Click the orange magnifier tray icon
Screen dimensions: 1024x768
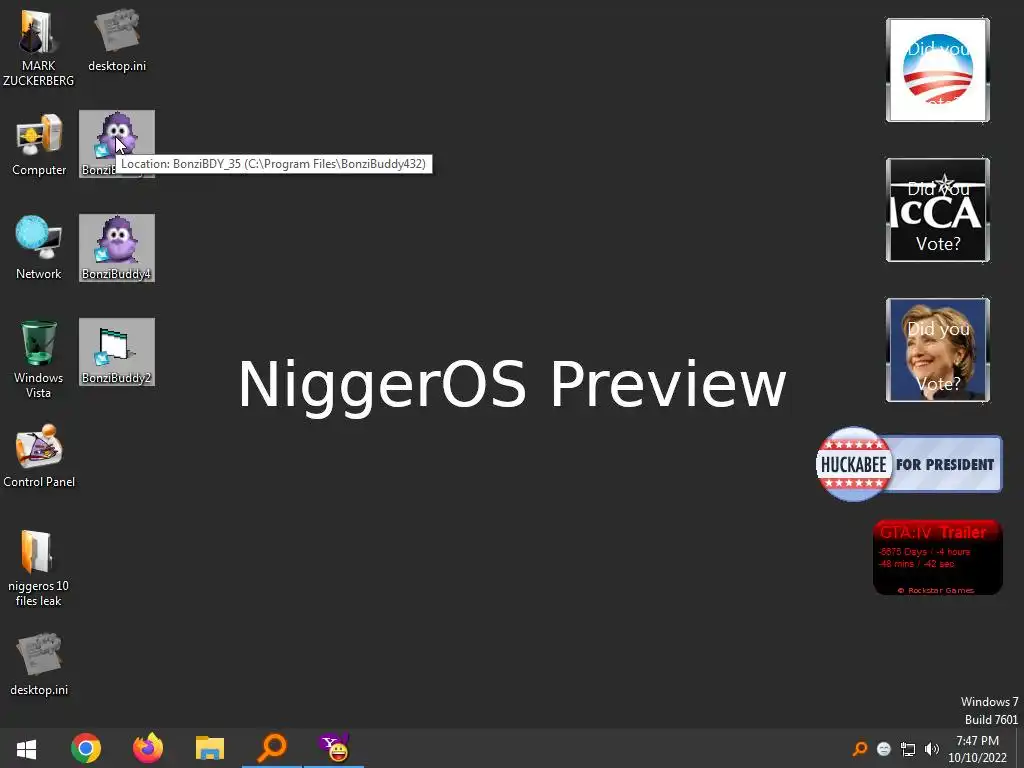click(860, 748)
